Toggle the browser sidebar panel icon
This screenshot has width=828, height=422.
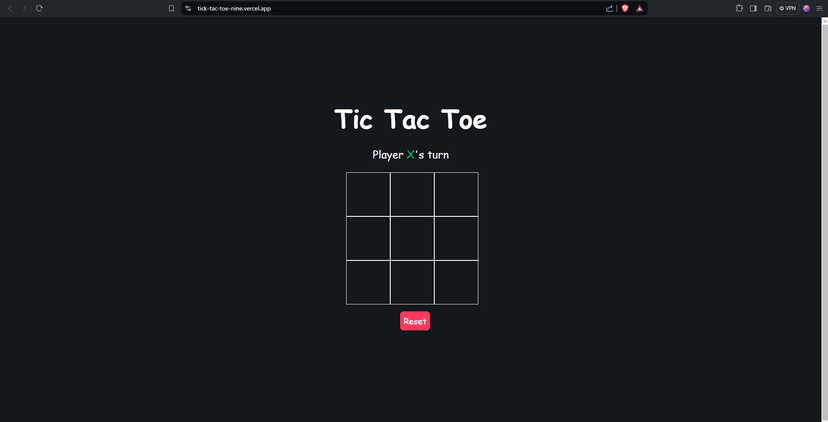pos(754,8)
